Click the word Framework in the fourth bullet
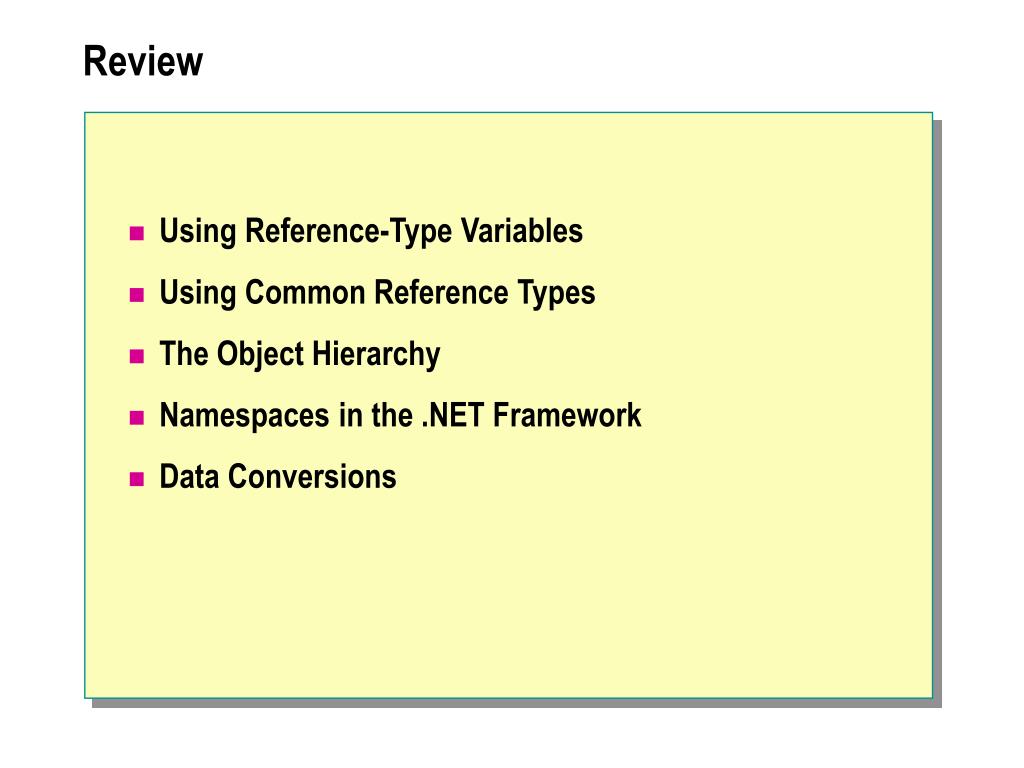 pos(567,415)
